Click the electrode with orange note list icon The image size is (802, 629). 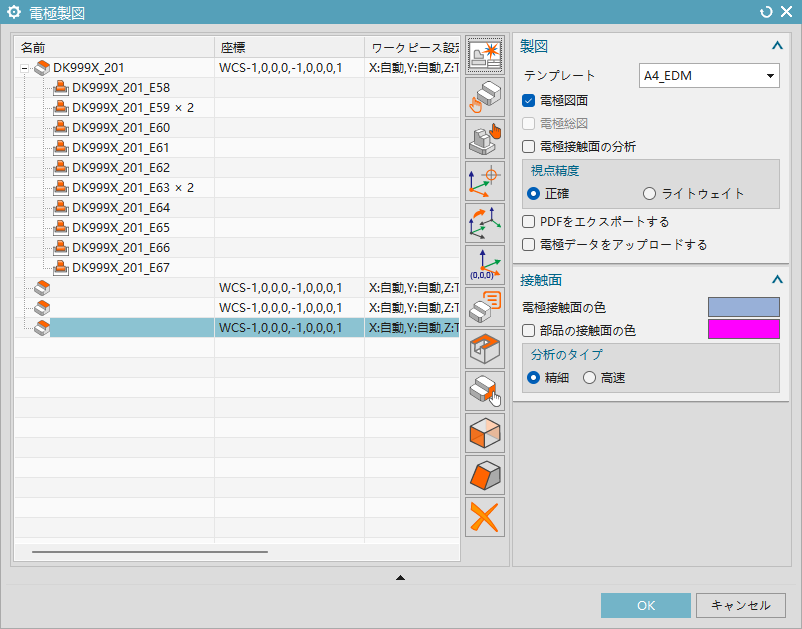click(485, 307)
